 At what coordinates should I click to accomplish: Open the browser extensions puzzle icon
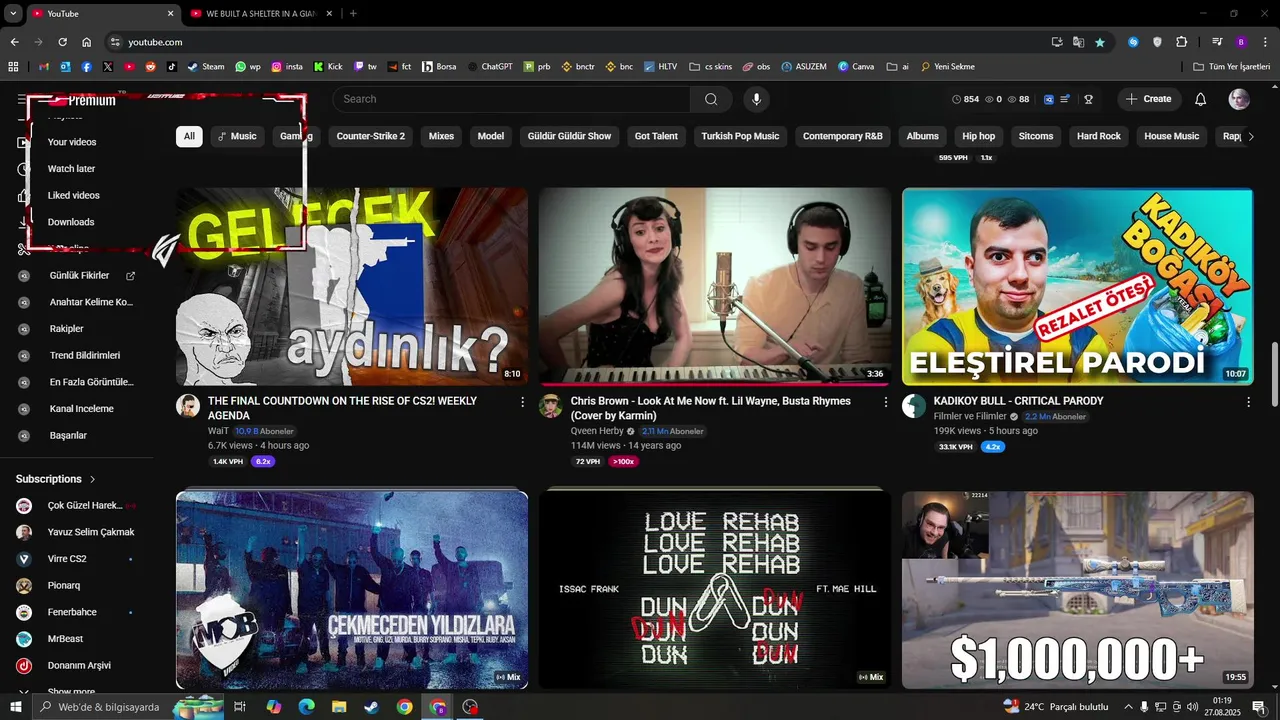pyautogui.click(x=1182, y=42)
